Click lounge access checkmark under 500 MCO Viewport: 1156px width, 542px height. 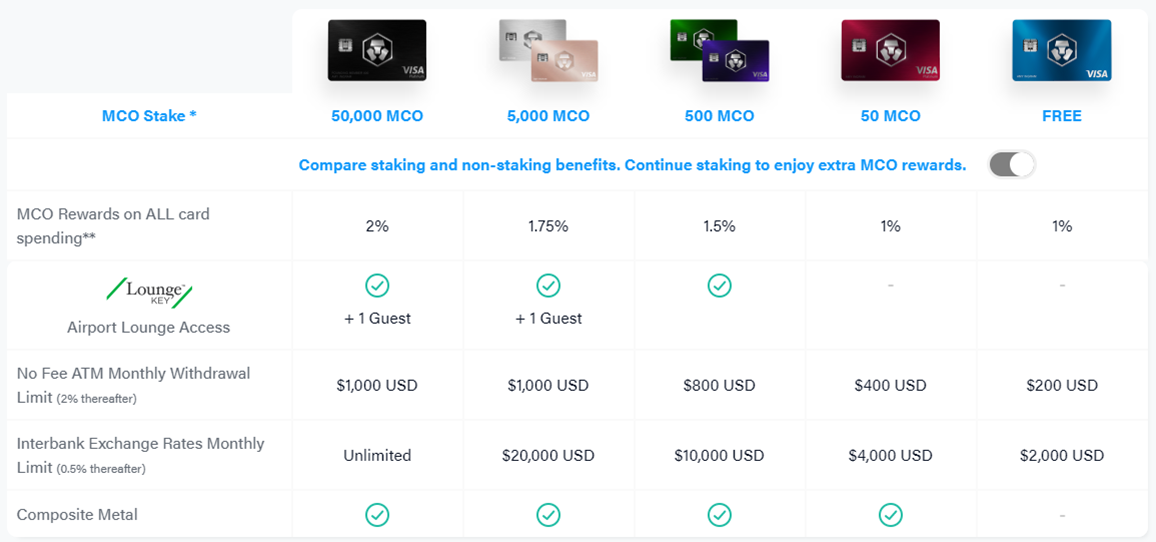pyautogui.click(x=720, y=285)
